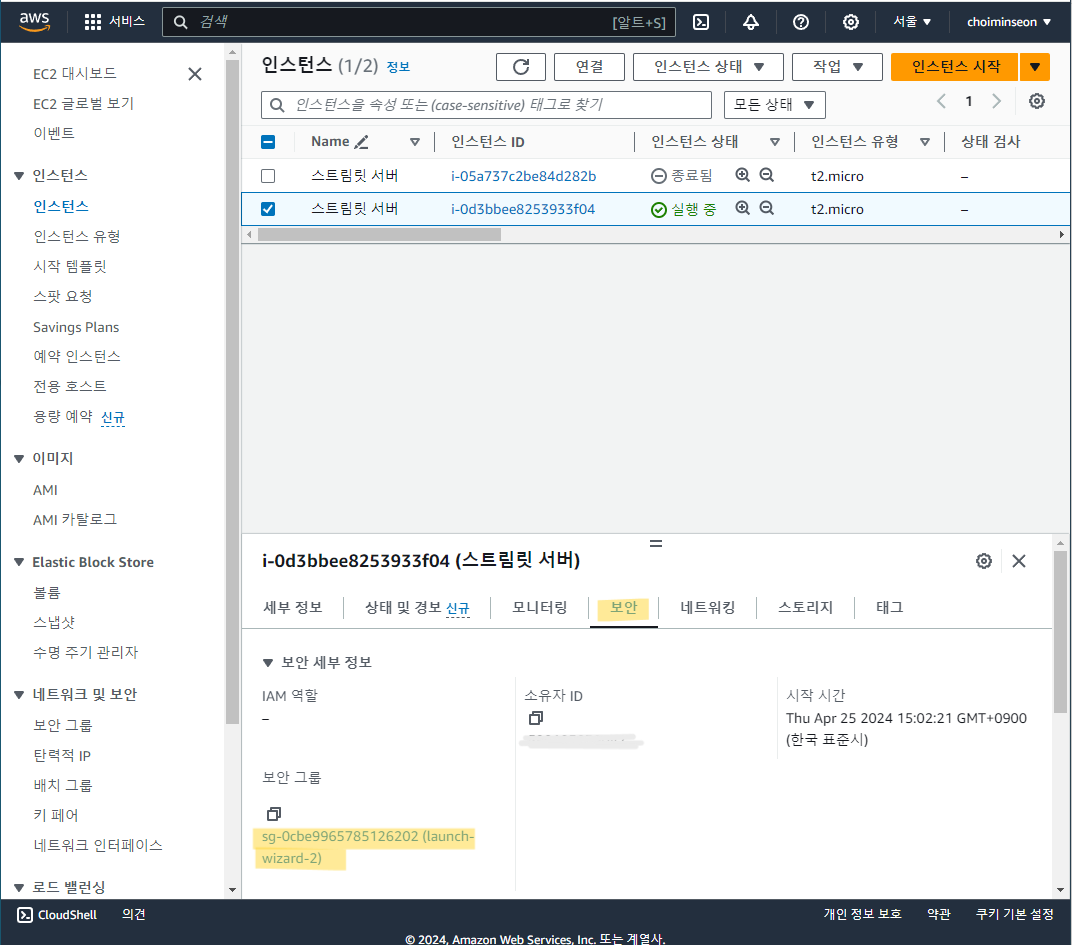Check the terminated instance row checkbox
The image size is (1072, 945).
[268, 176]
